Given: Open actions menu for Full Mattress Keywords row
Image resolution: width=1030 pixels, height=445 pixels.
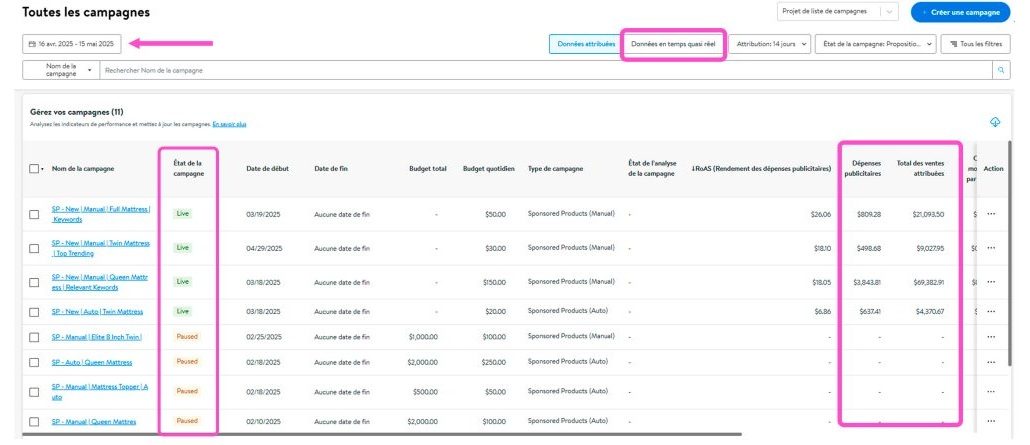Looking at the screenshot, I should point(991,214).
